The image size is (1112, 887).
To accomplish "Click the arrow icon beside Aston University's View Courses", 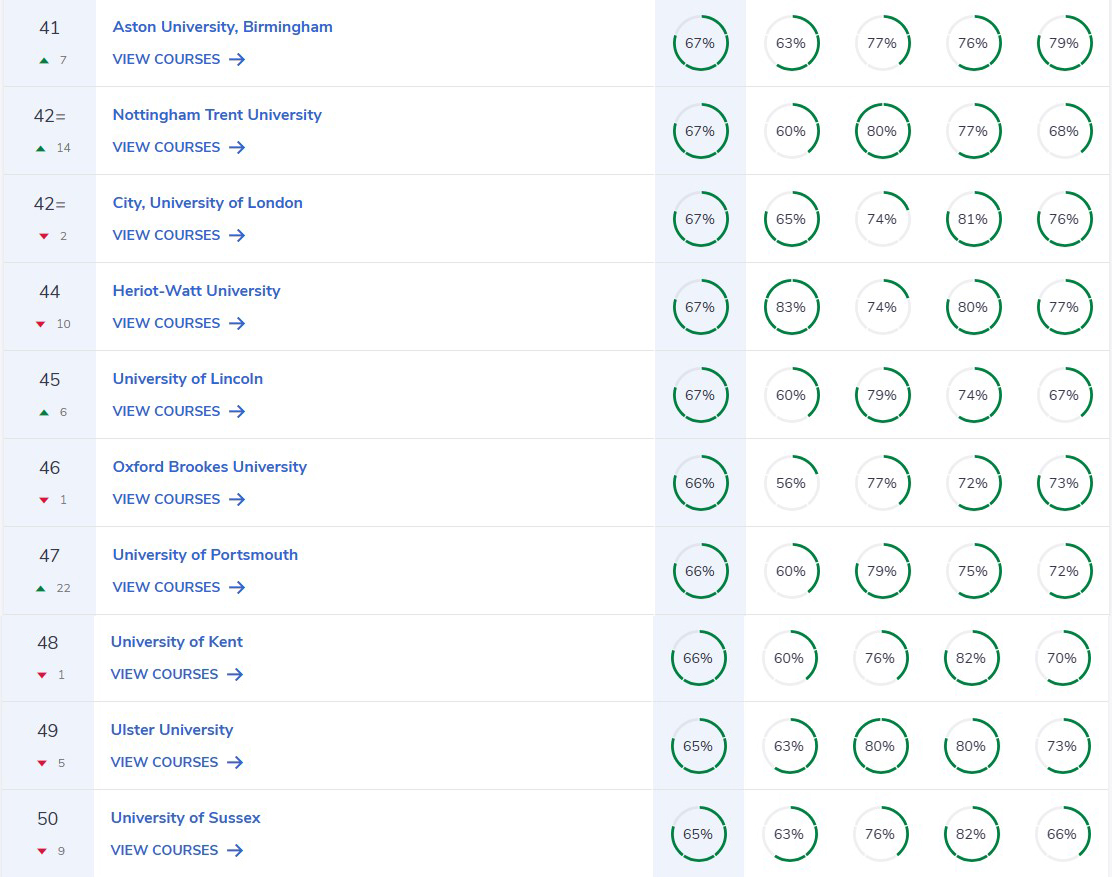I will pyautogui.click(x=236, y=59).
